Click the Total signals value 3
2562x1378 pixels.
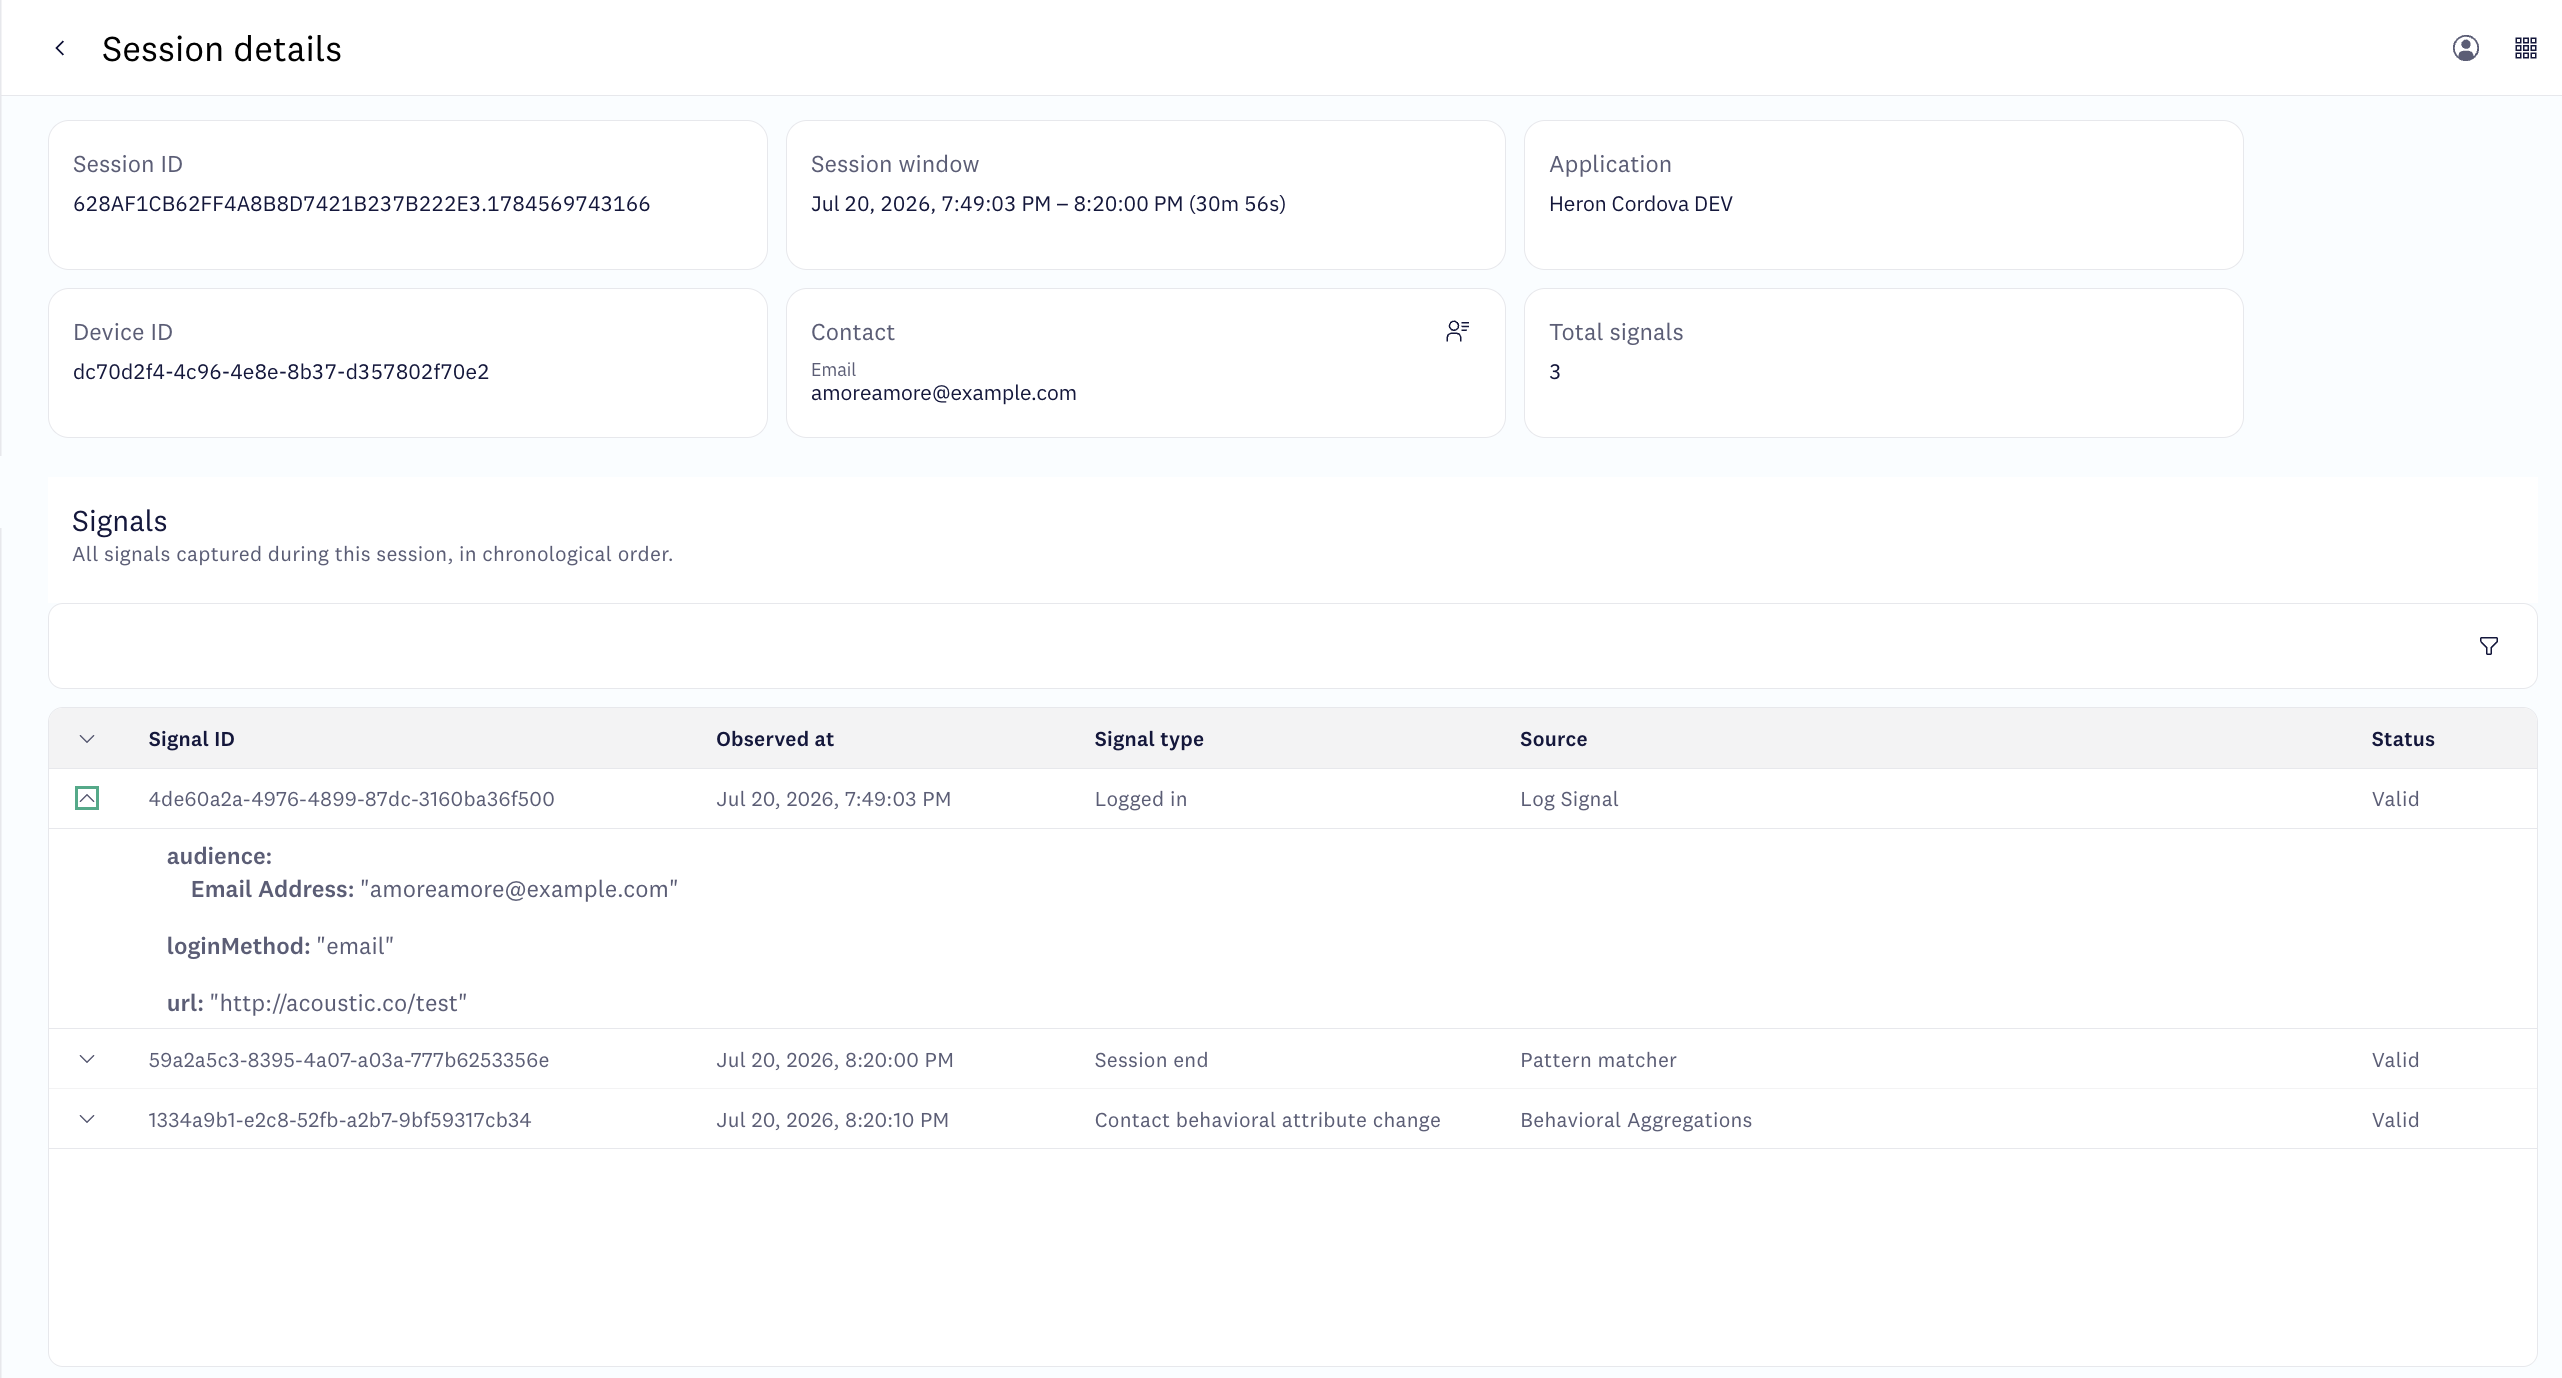coord(1554,372)
